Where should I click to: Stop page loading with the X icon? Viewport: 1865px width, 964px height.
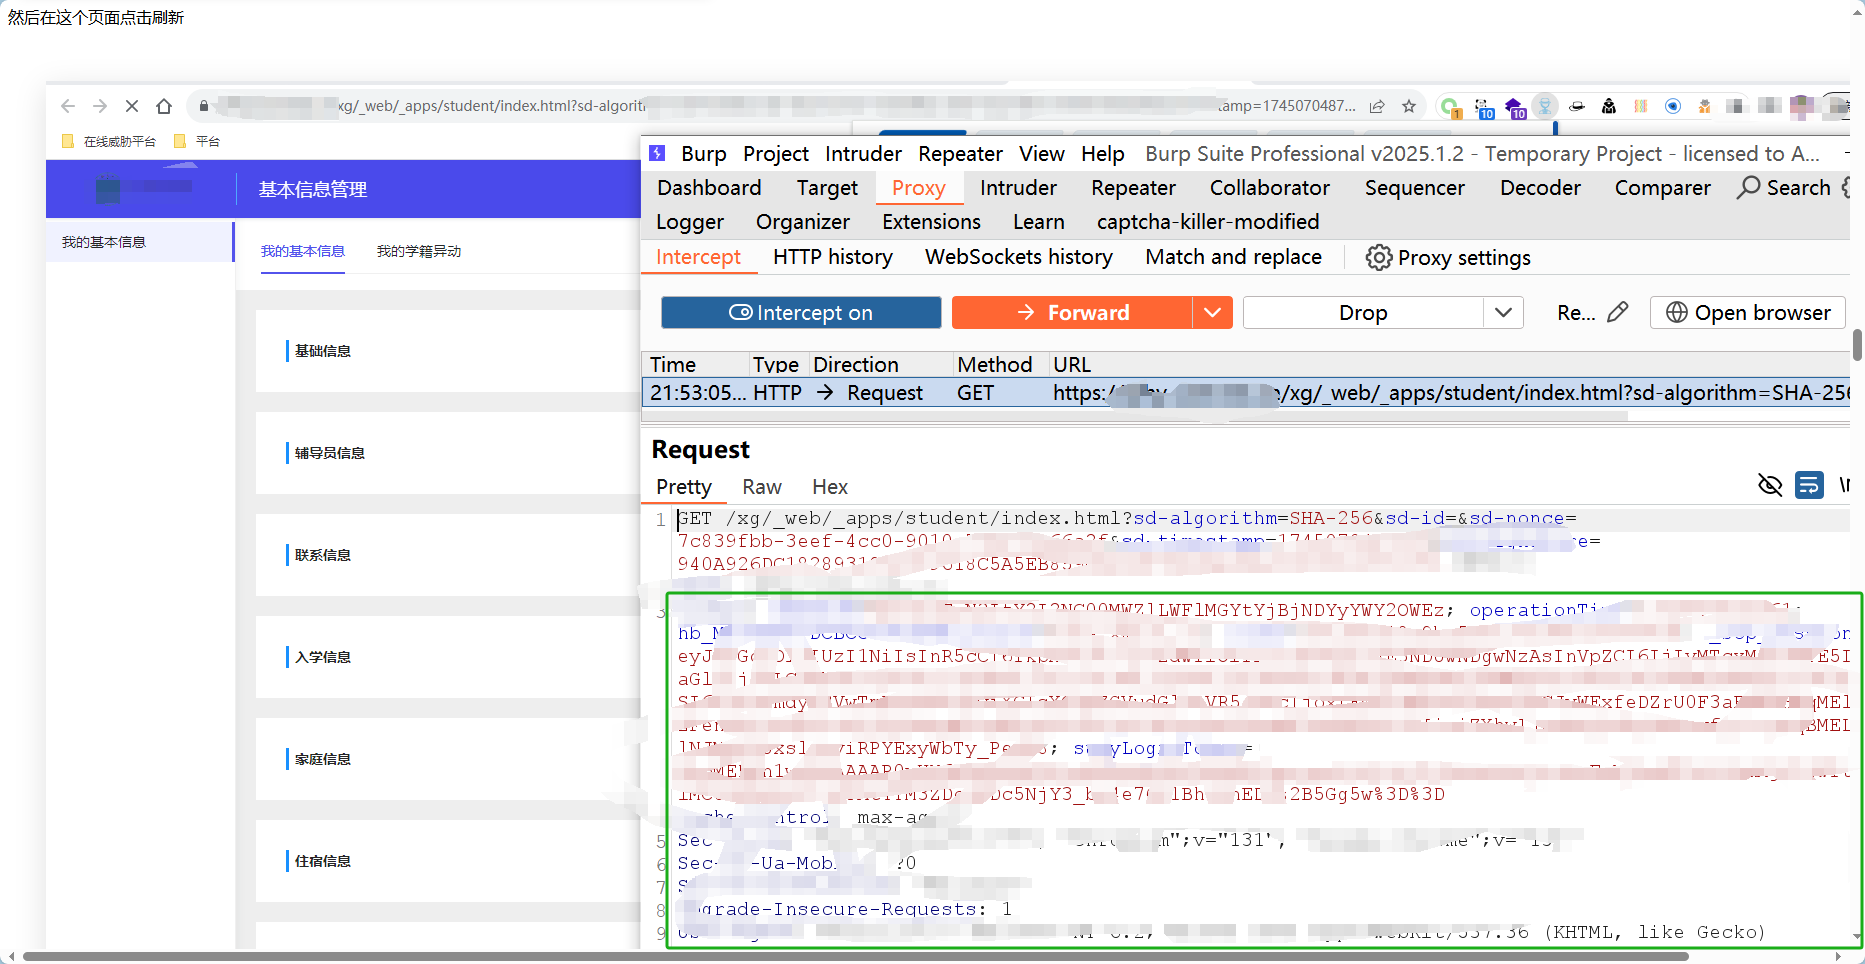132,106
